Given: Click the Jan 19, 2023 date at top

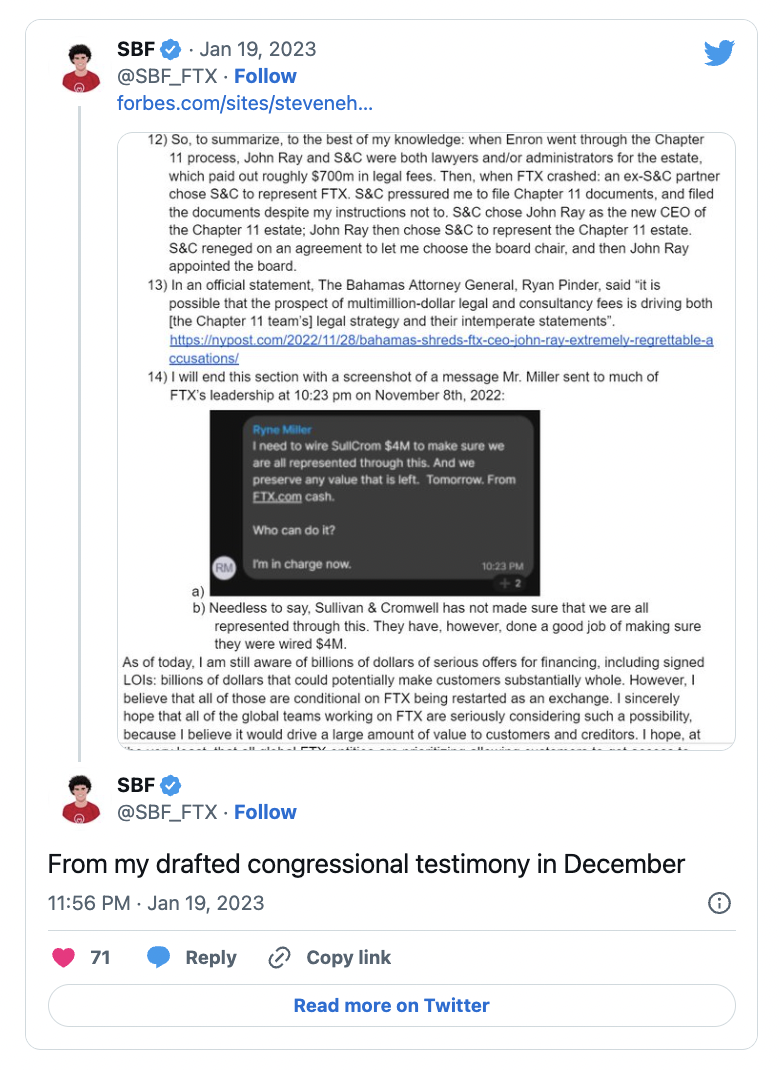Looking at the screenshot, I should click(x=258, y=49).
